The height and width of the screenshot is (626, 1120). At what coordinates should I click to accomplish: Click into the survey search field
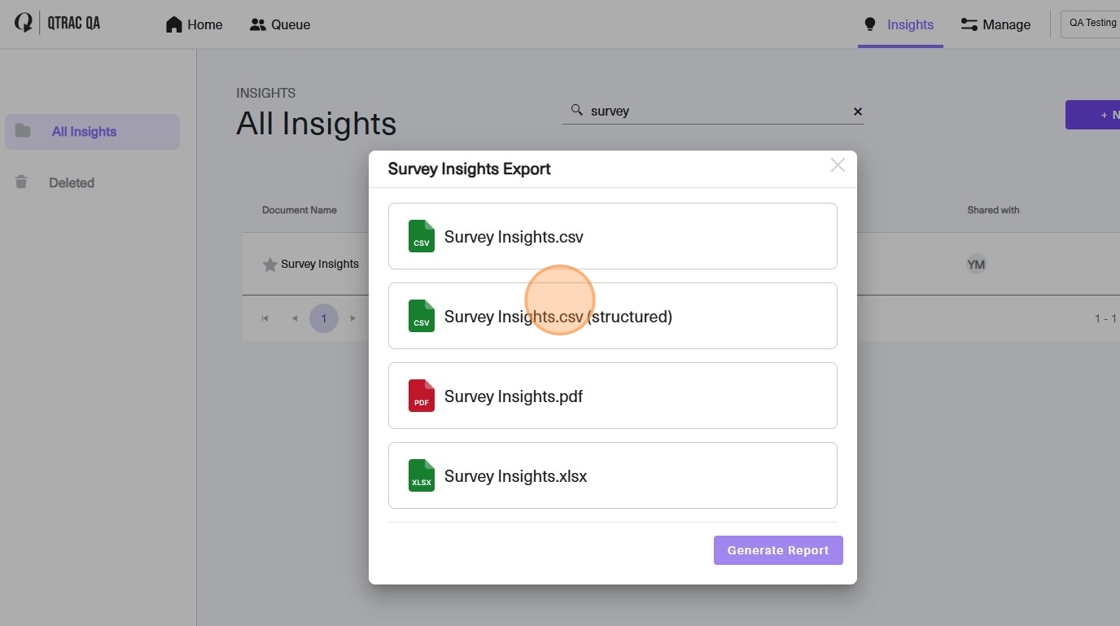(x=713, y=111)
